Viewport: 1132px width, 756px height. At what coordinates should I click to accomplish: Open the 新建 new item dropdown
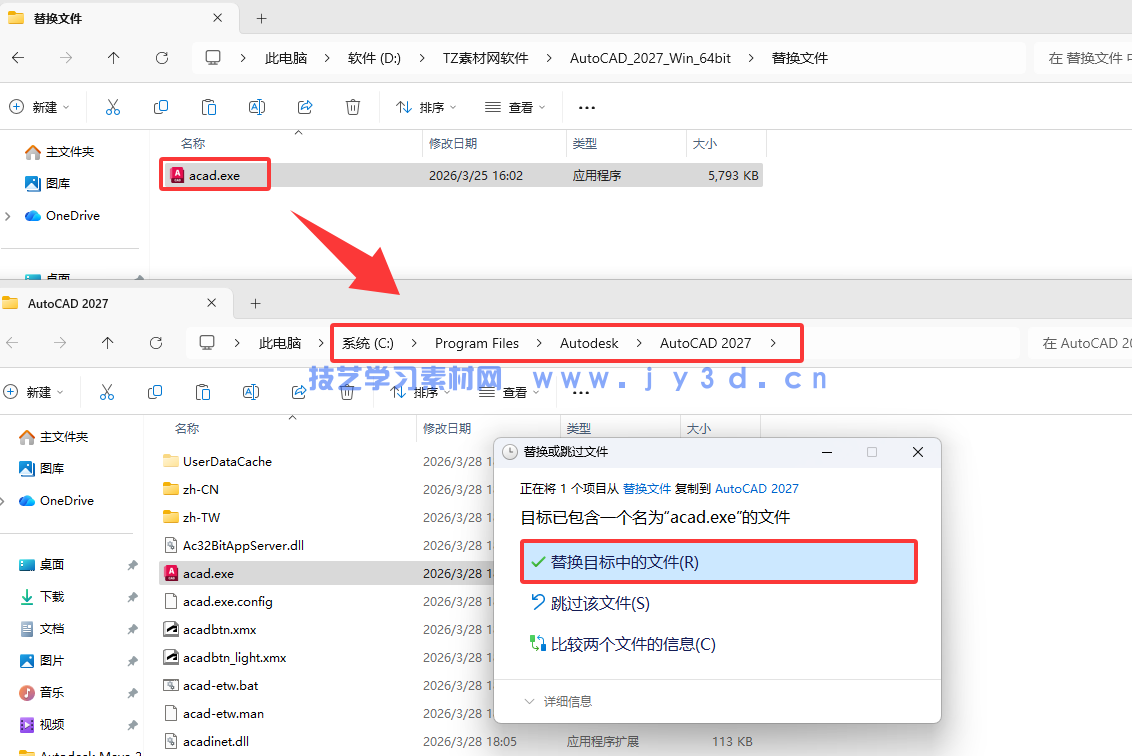[x=40, y=107]
